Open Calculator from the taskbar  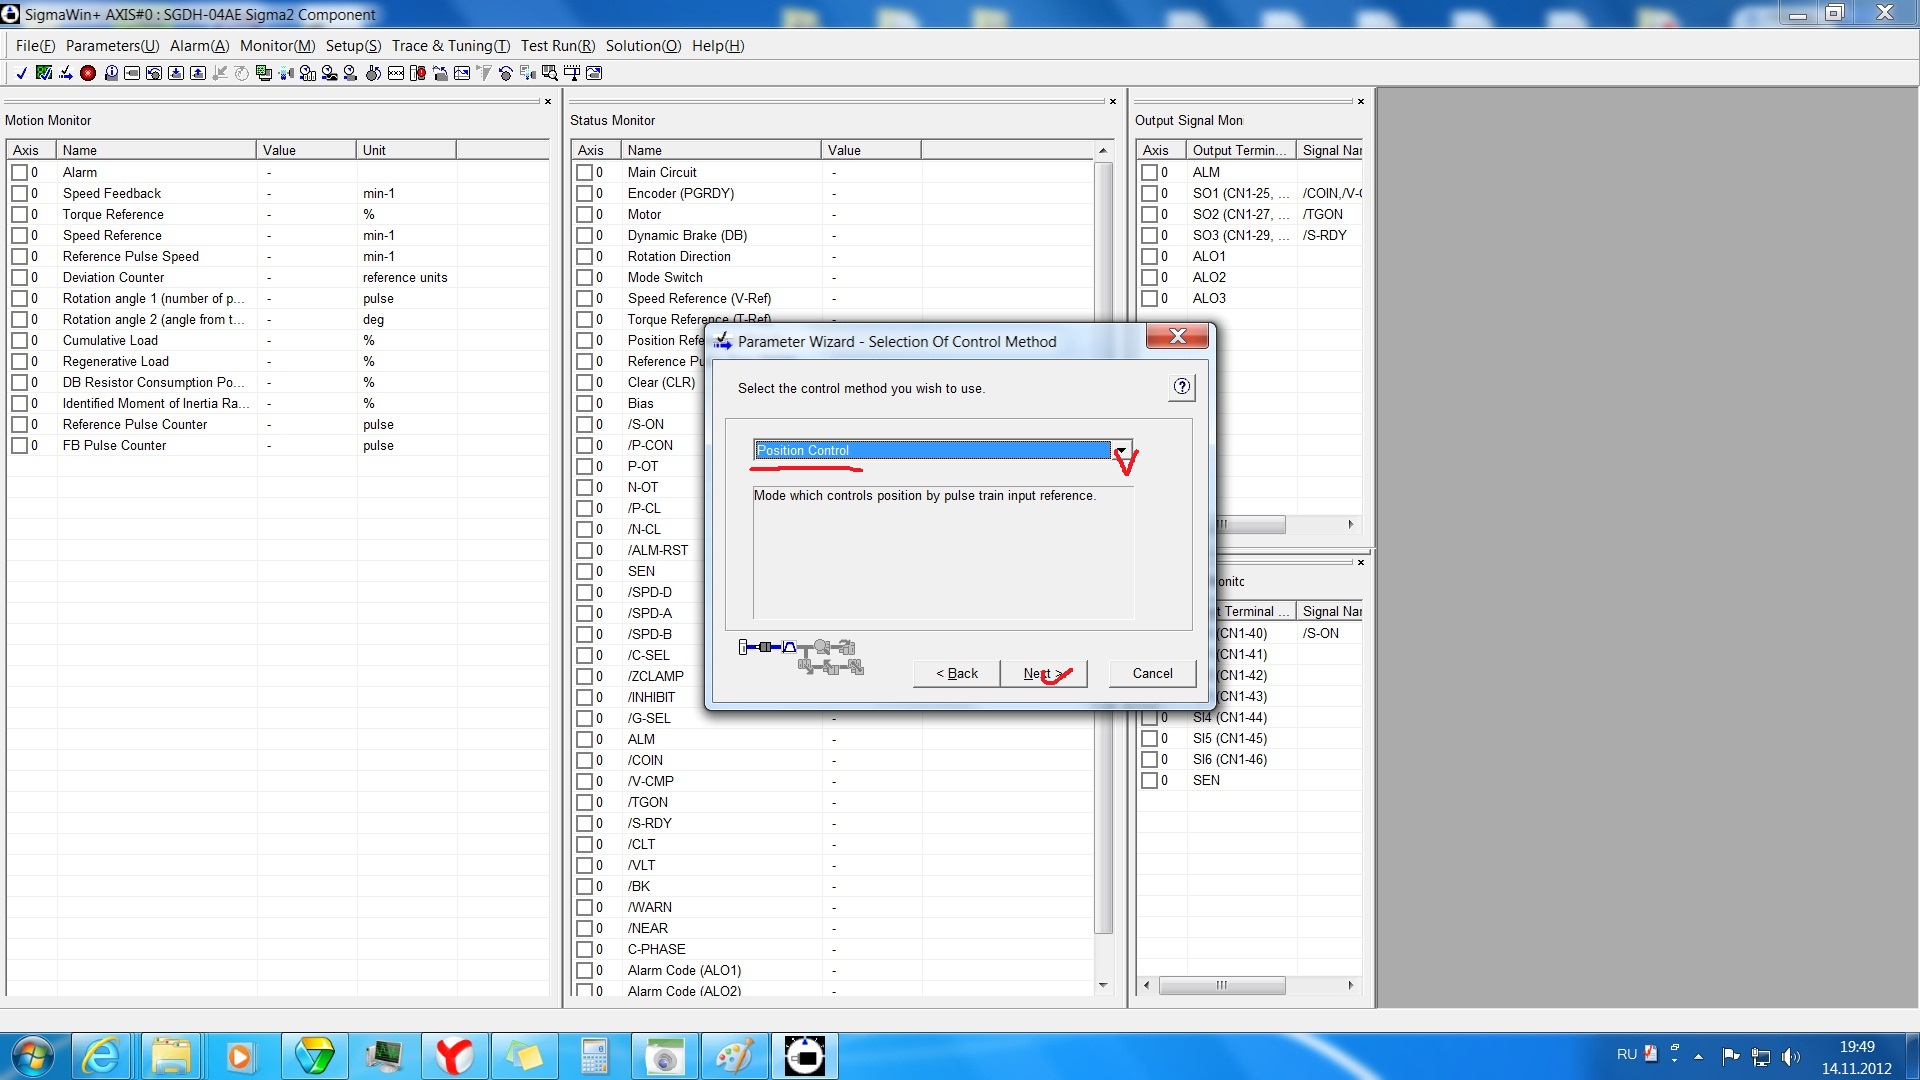click(594, 1056)
